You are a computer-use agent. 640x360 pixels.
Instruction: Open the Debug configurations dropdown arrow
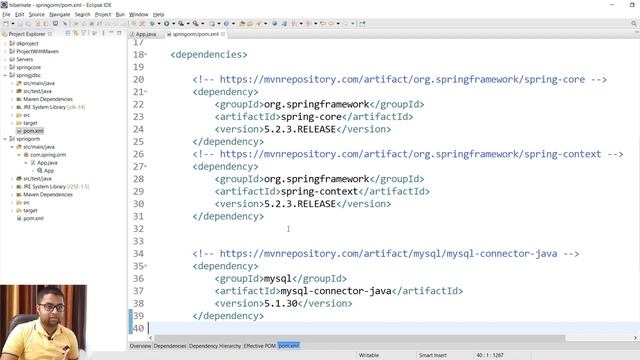159,24
